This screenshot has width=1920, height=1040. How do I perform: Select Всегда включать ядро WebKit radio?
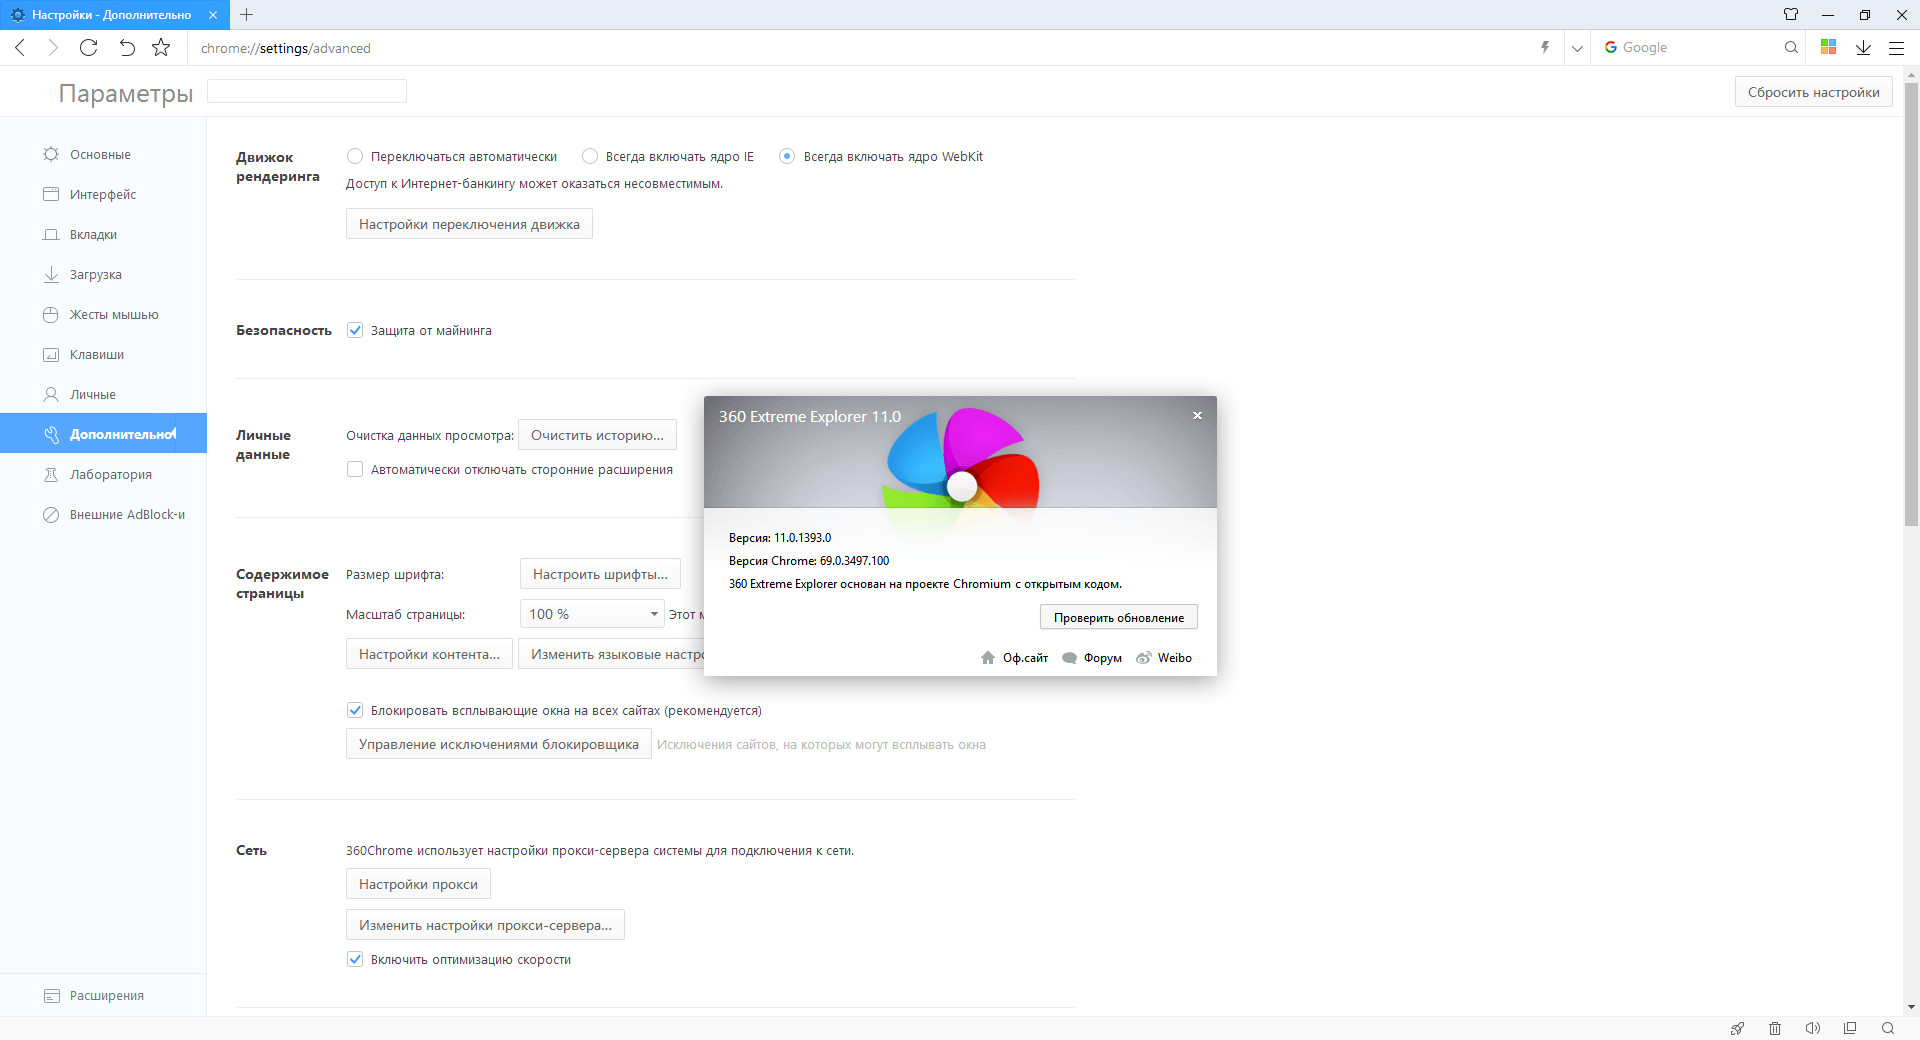pos(787,156)
